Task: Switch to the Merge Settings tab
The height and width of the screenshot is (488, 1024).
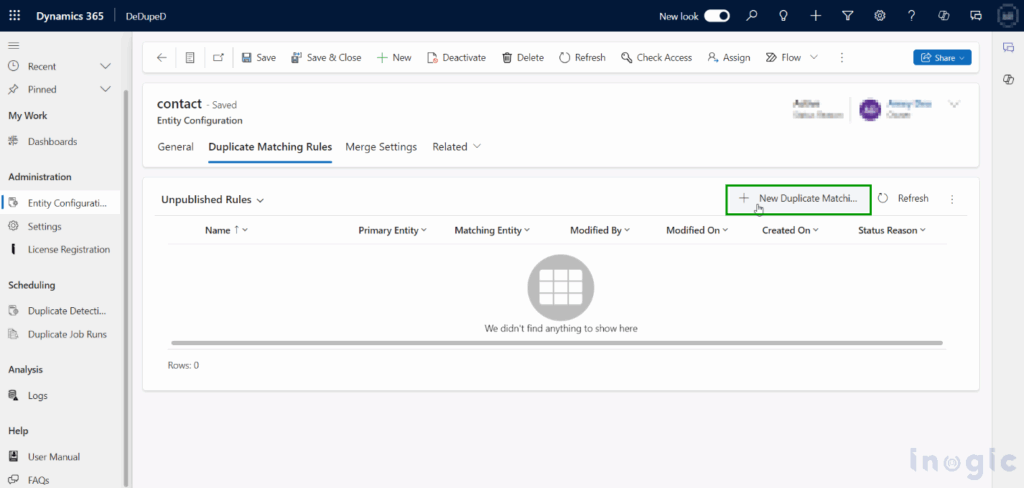Action: click(381, 147)
